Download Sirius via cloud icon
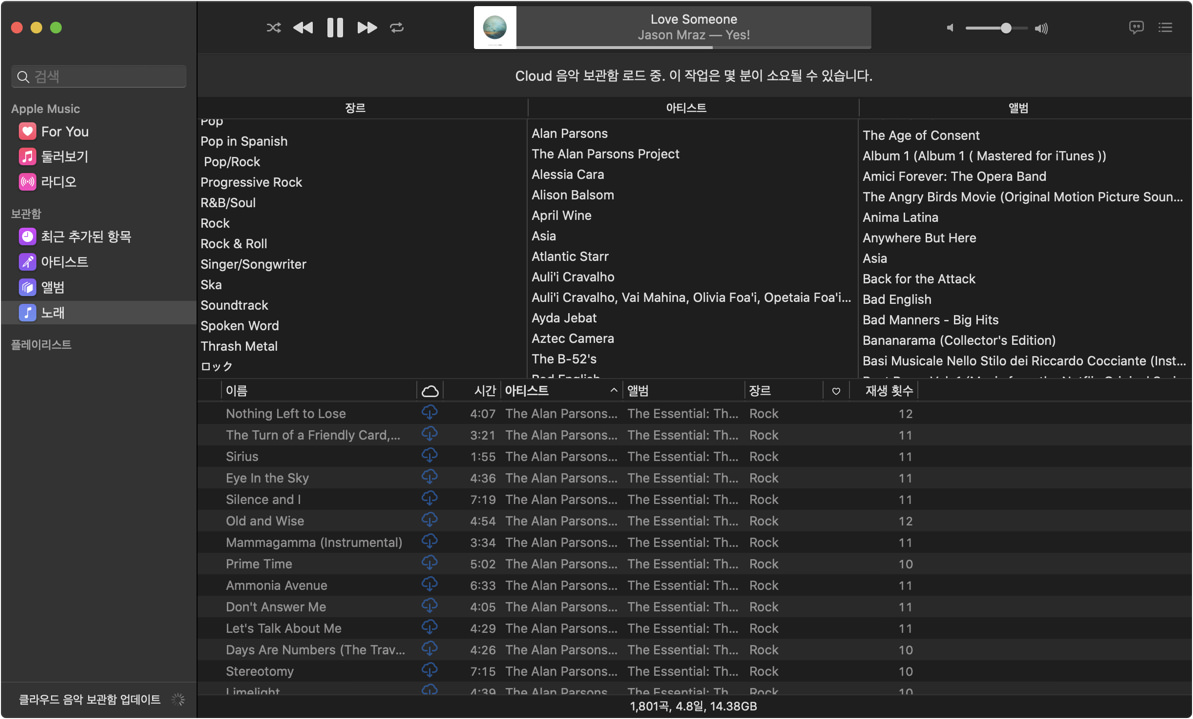1193x719 pixels. (430, 455)
